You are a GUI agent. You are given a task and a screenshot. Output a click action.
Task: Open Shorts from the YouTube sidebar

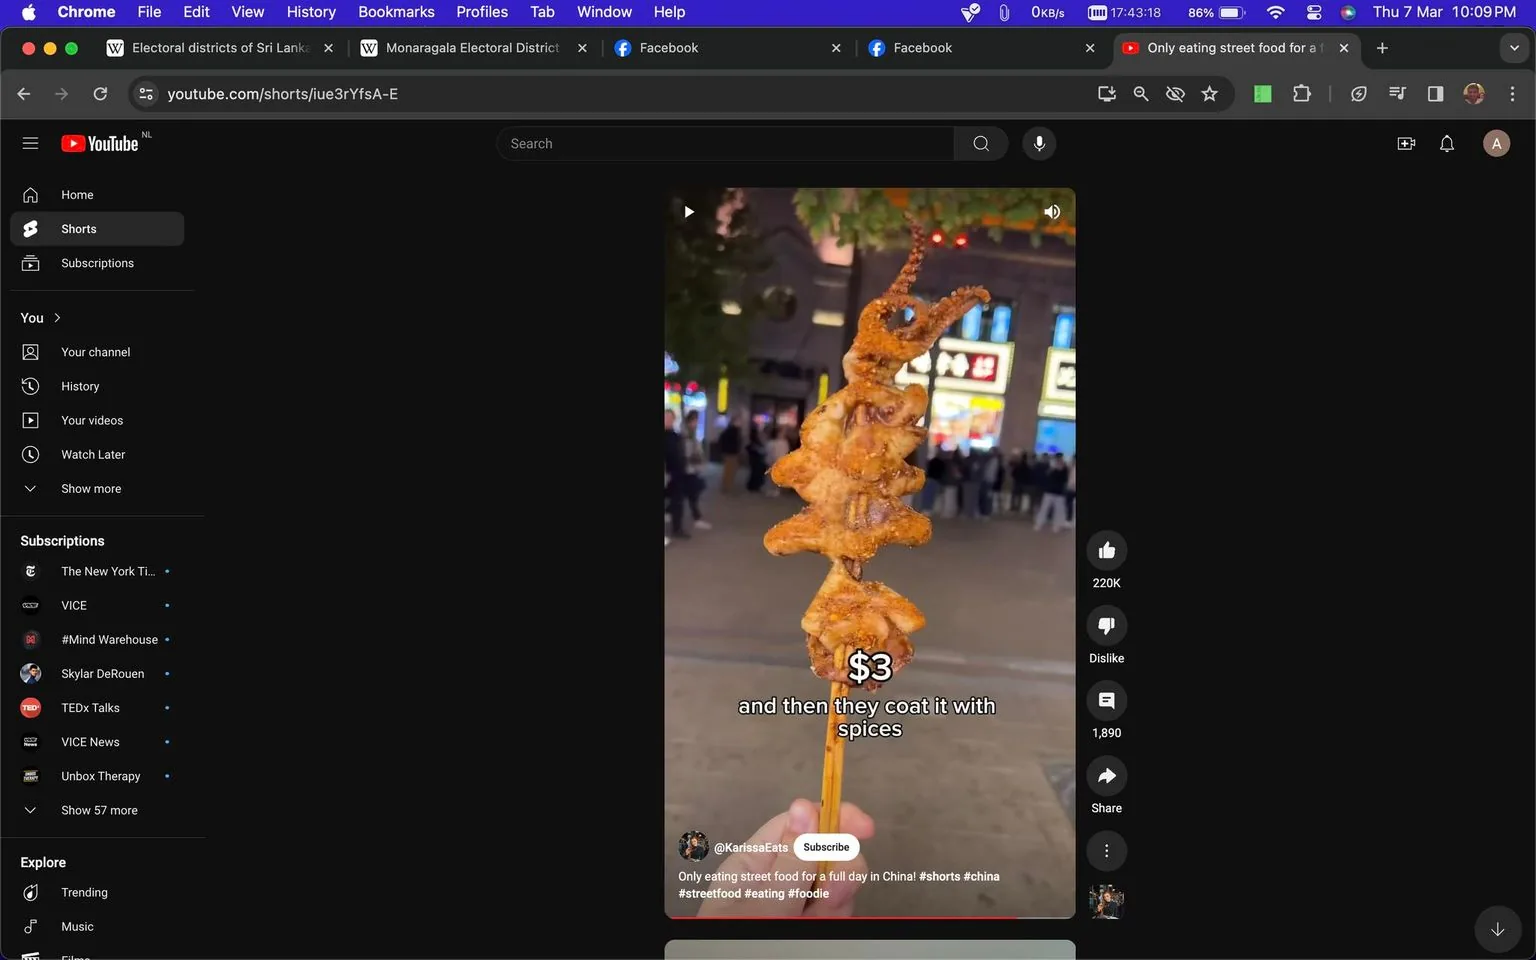[78, 228]
